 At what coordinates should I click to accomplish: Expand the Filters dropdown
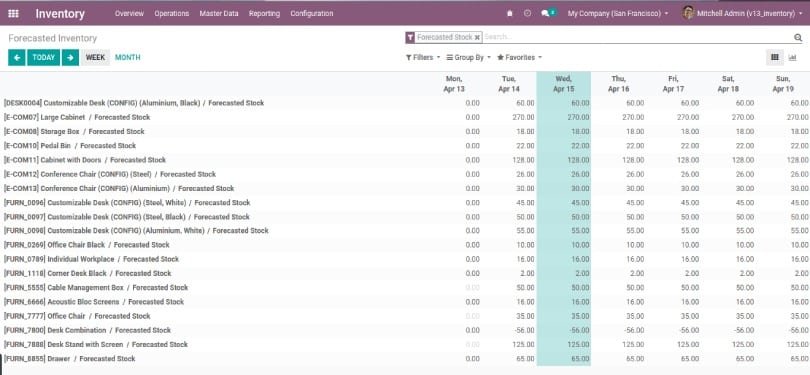tap(423, 57)
